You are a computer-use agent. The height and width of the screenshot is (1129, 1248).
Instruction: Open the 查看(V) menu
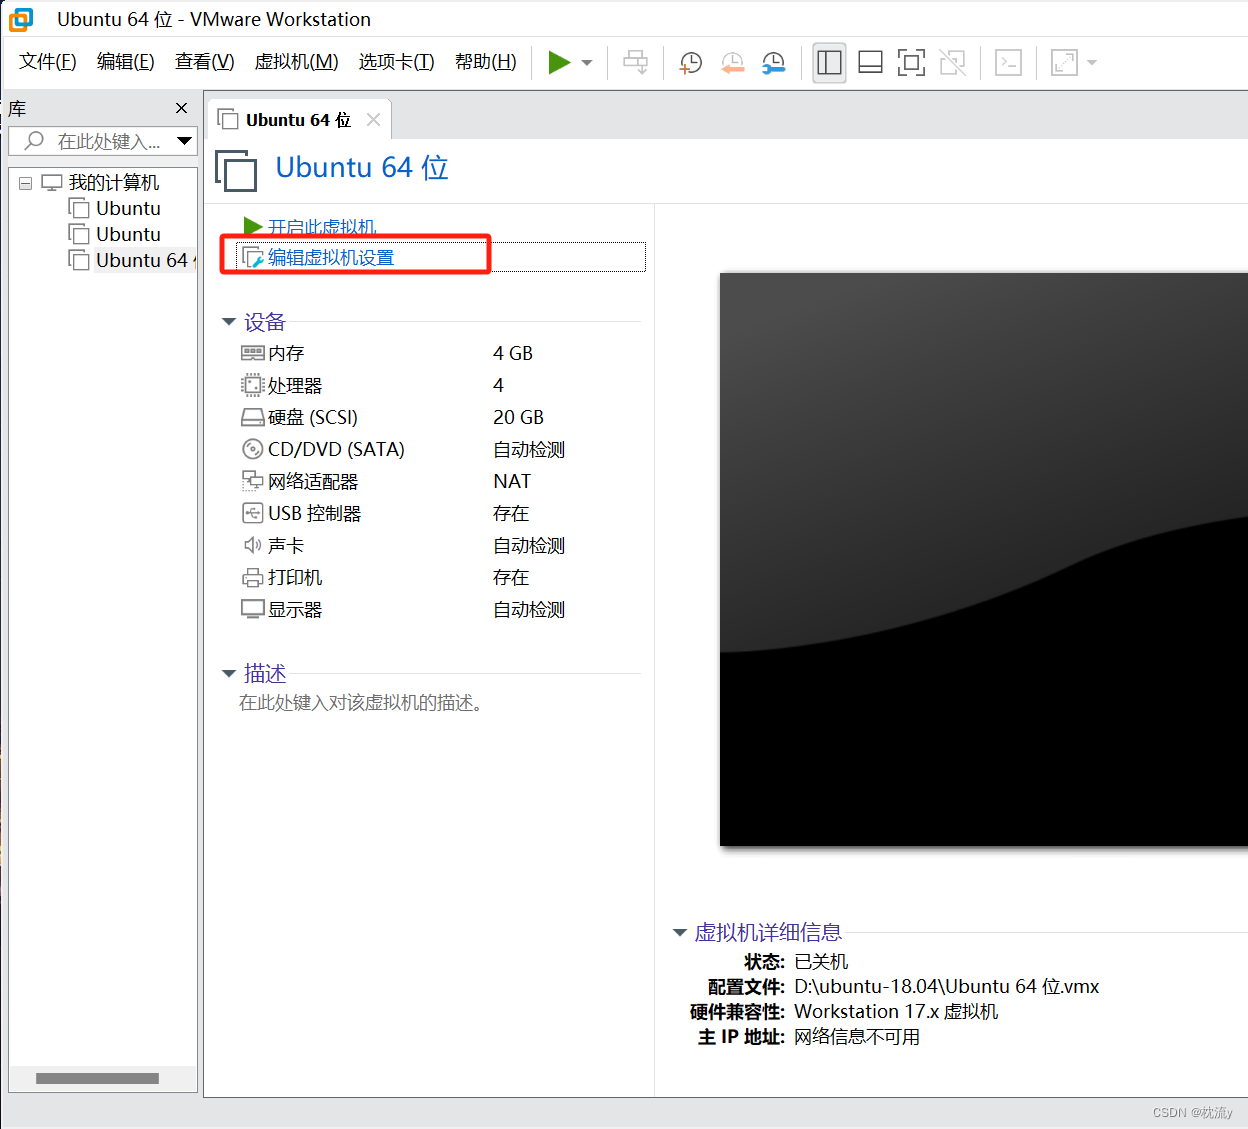tap(204, 62)
